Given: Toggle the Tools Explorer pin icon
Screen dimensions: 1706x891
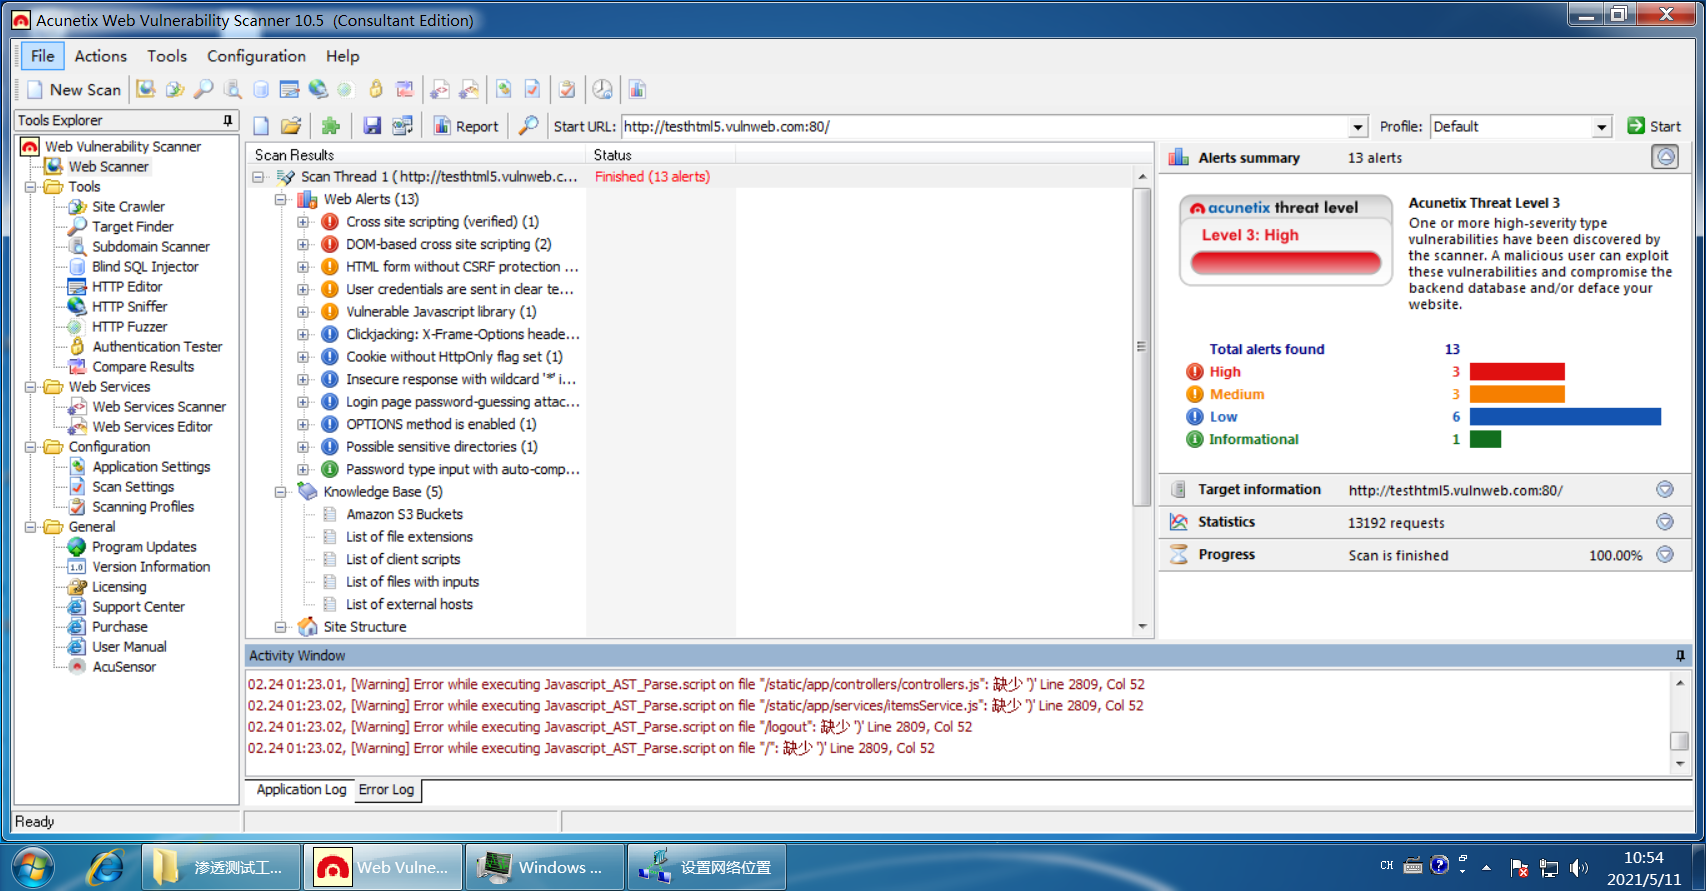Looking at the screenshot, I should (x=228, y=120).
